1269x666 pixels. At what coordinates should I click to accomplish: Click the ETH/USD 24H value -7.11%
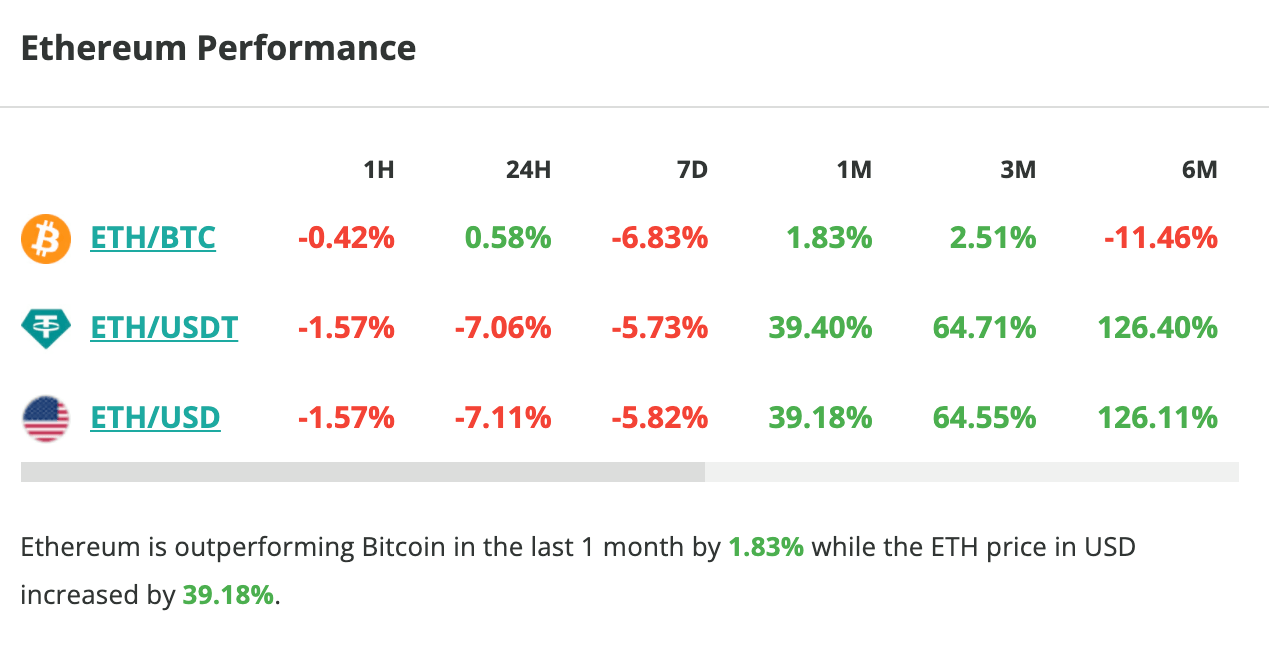click(503, 417)
